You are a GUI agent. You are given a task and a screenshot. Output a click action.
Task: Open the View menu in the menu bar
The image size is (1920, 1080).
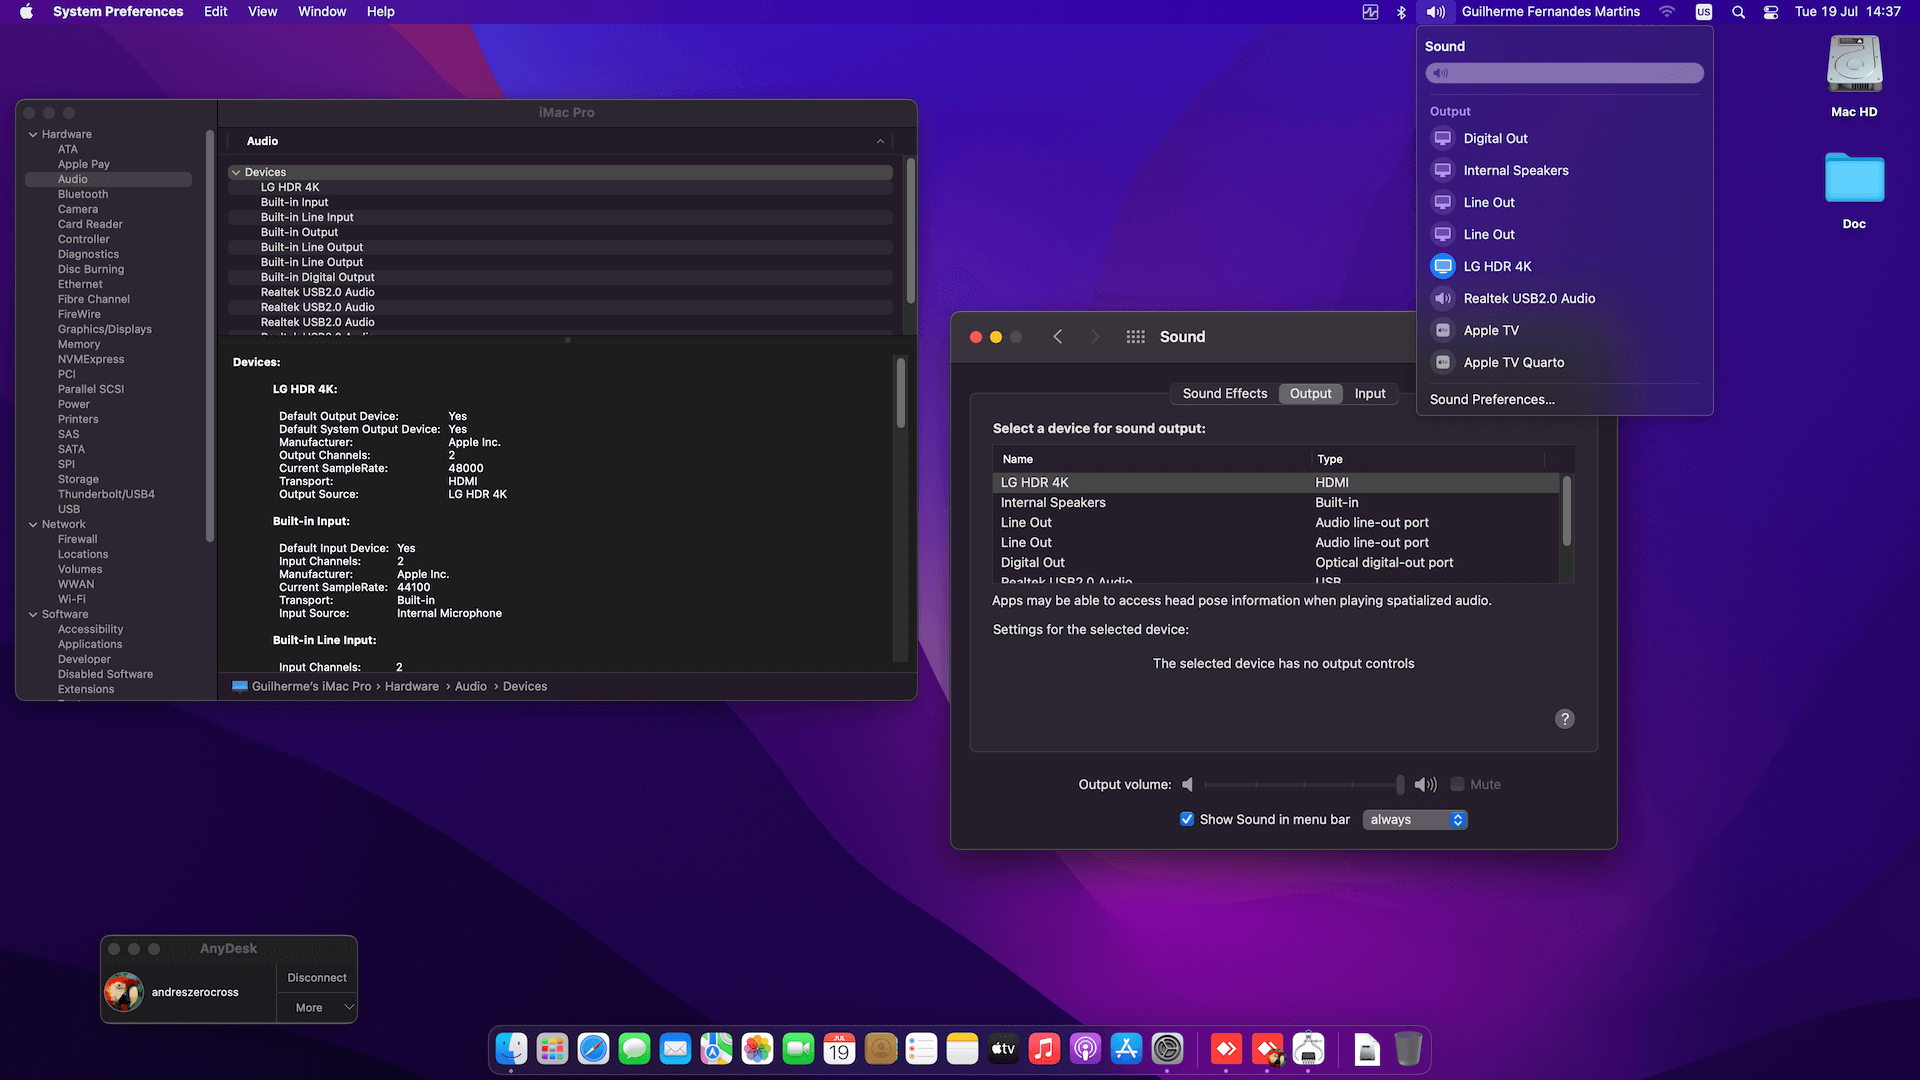click(262, 12)
